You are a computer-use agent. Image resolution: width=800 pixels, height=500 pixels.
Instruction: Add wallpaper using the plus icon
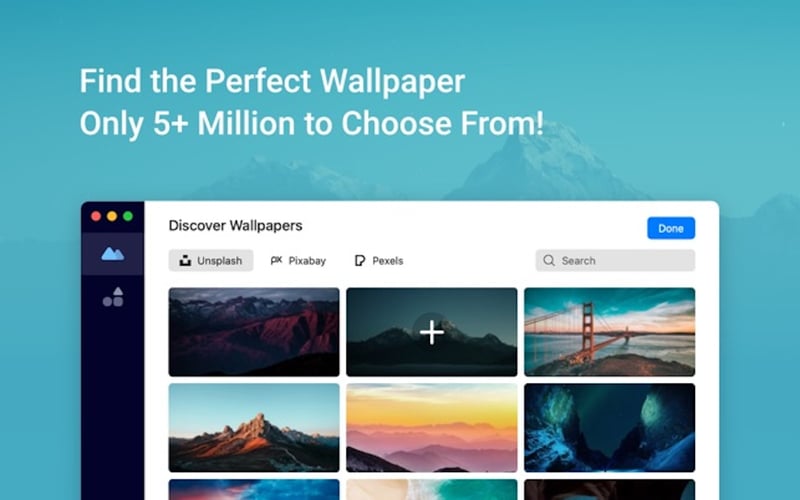coord(432,332)
